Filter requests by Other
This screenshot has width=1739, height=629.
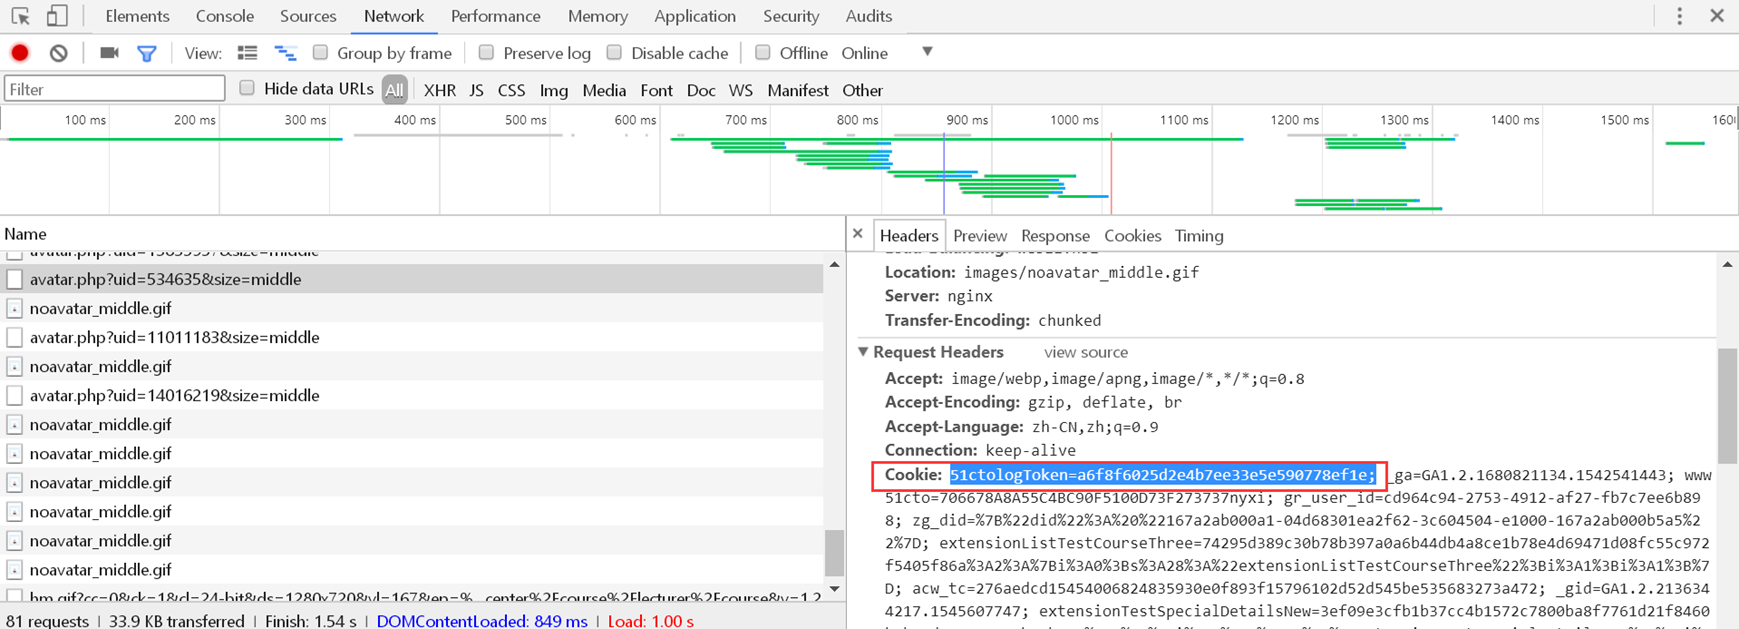(x=862, y=90)
